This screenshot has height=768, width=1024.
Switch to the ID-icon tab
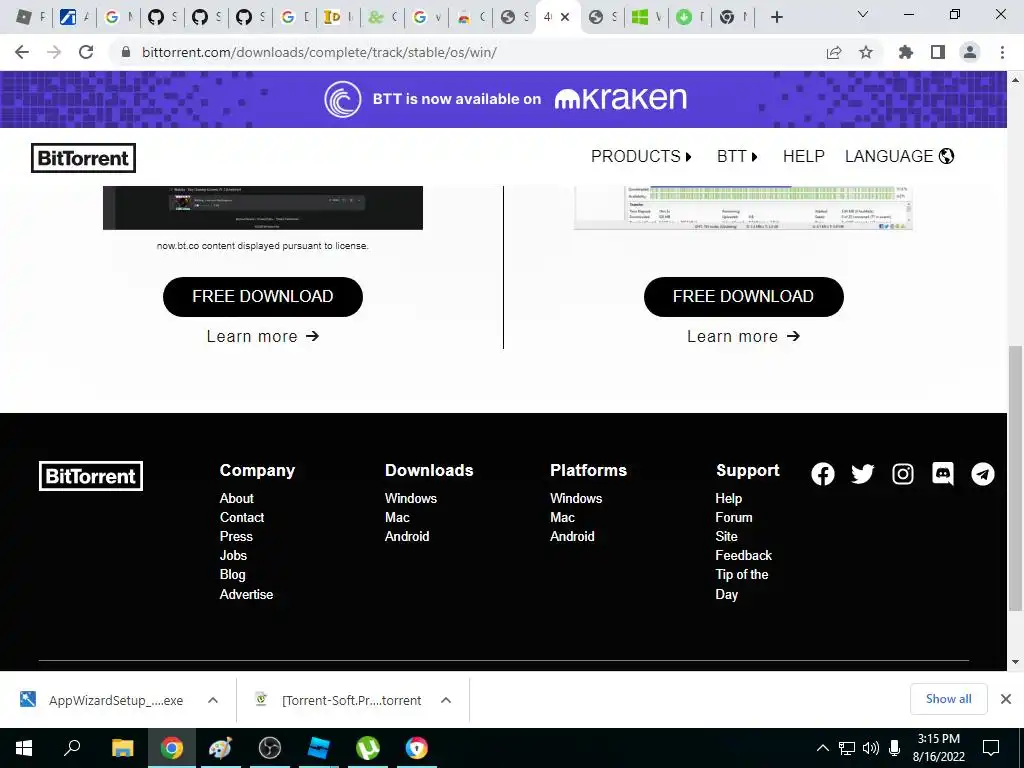[x=338, y=17]
